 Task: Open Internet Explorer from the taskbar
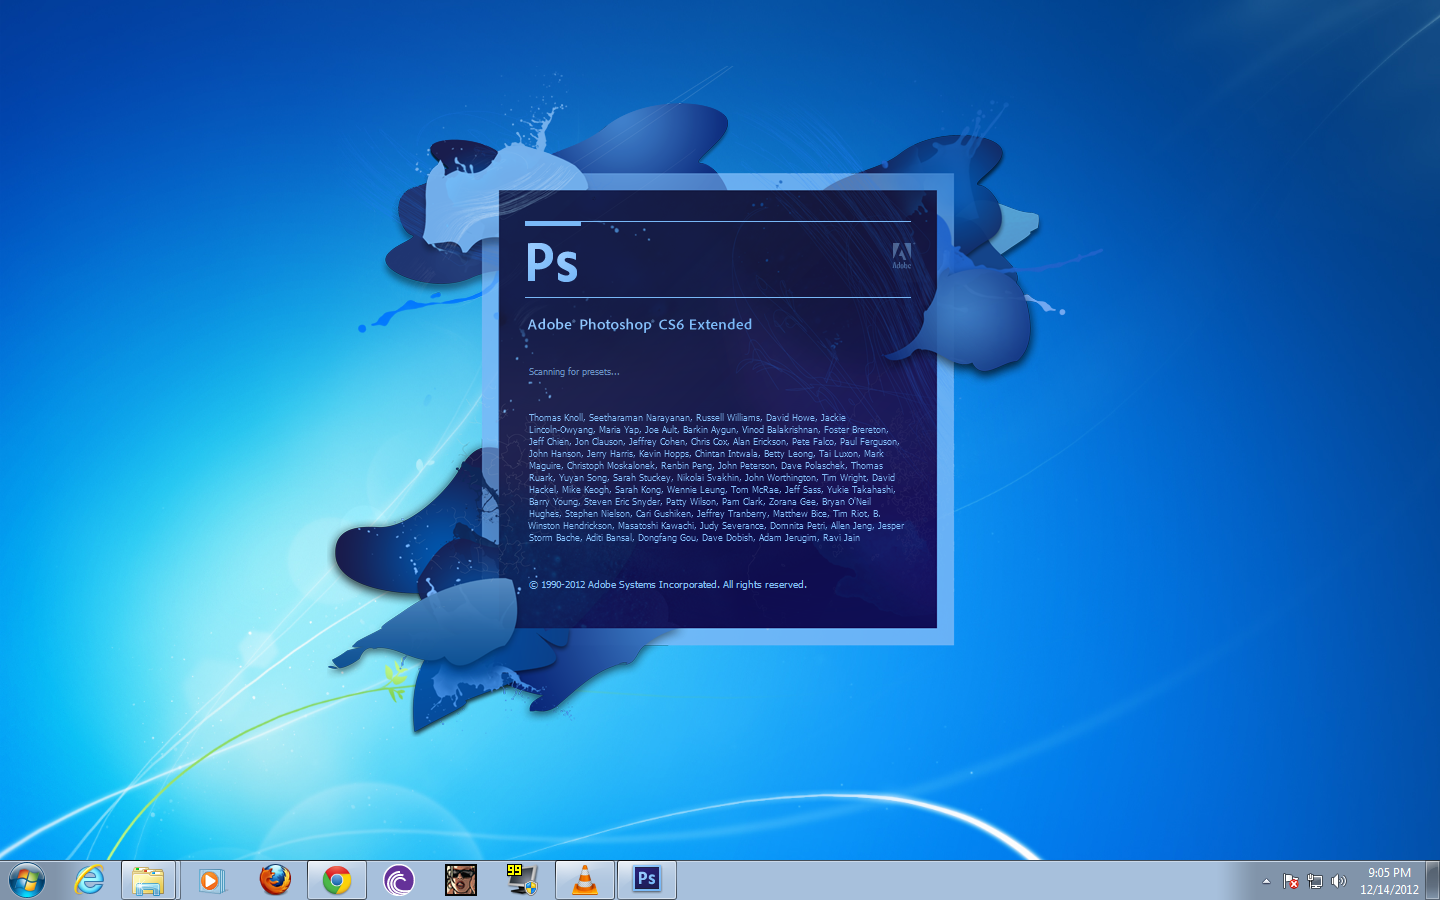[88, 880]
